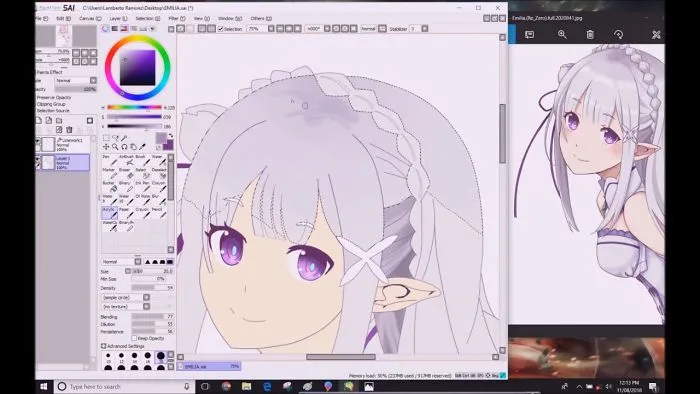Create a new layer folder
The width and height of the screenshot is (700, 394).
click(59, 120)
